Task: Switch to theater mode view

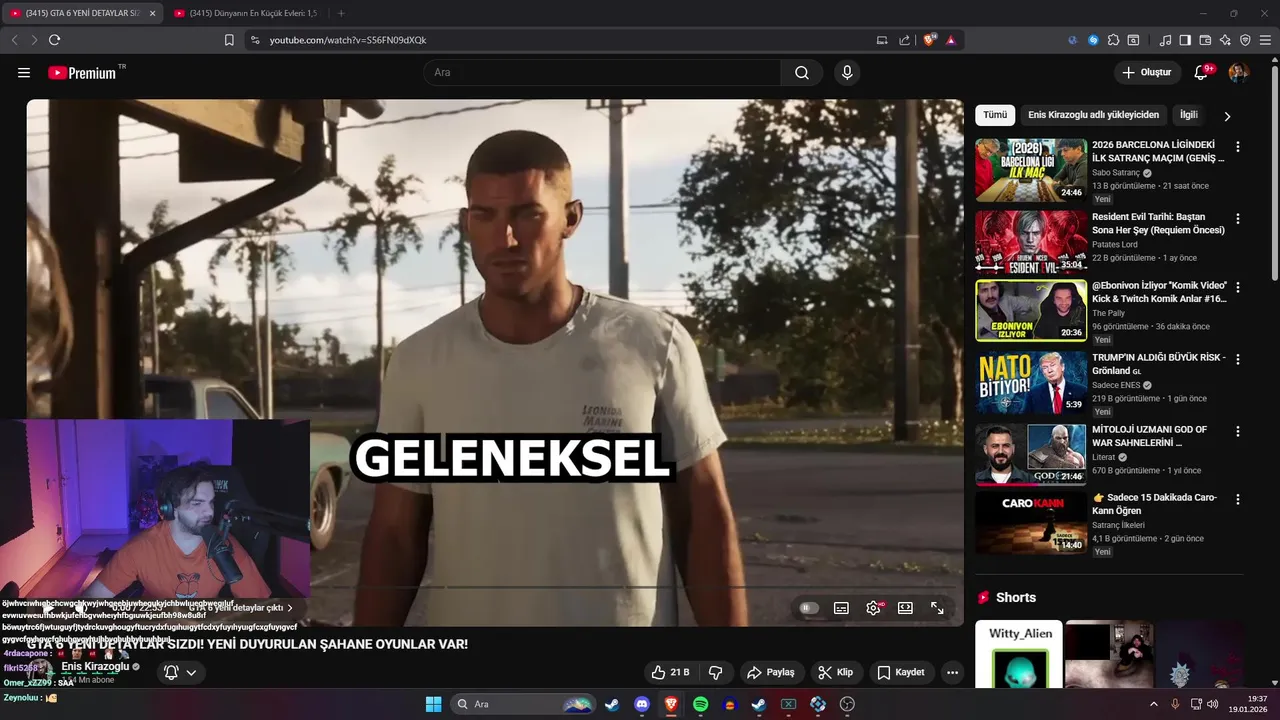Action: 905,608
